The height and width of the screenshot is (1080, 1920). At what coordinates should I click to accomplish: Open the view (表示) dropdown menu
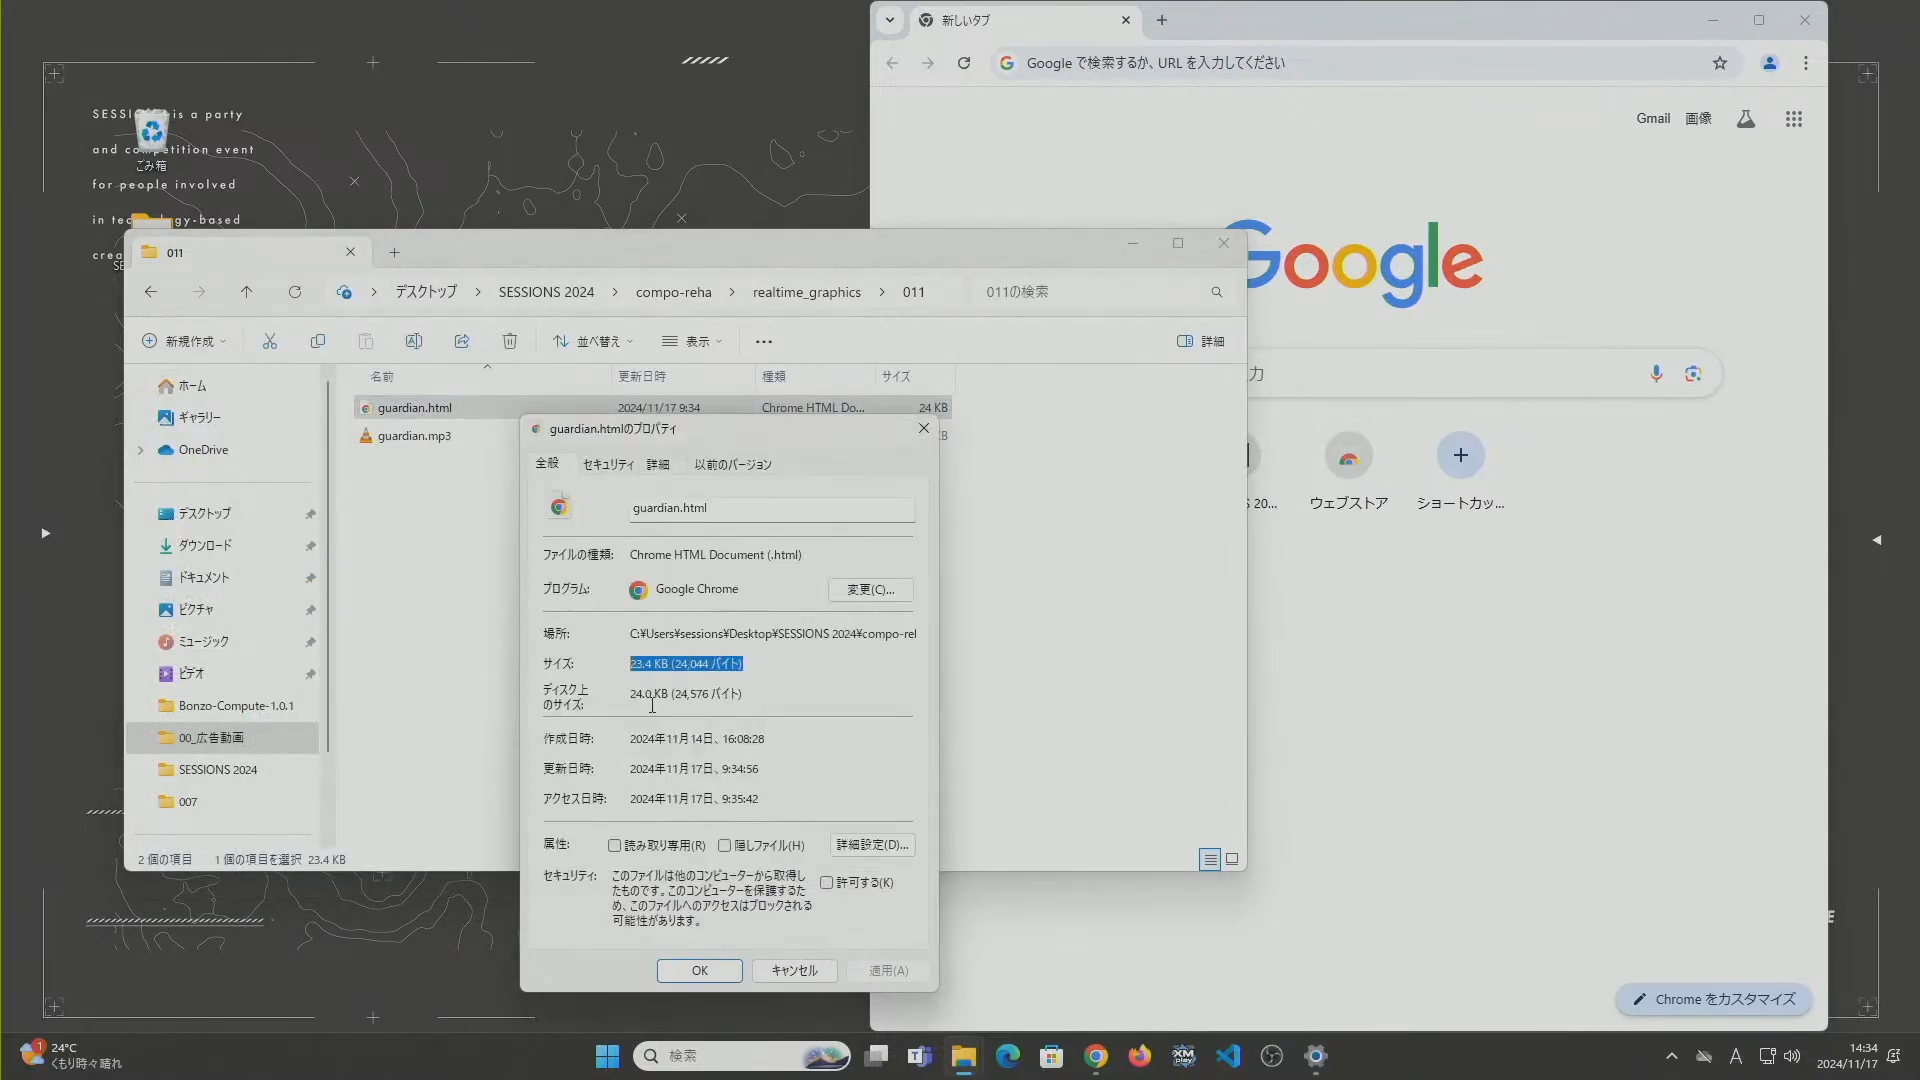point(692,342)
